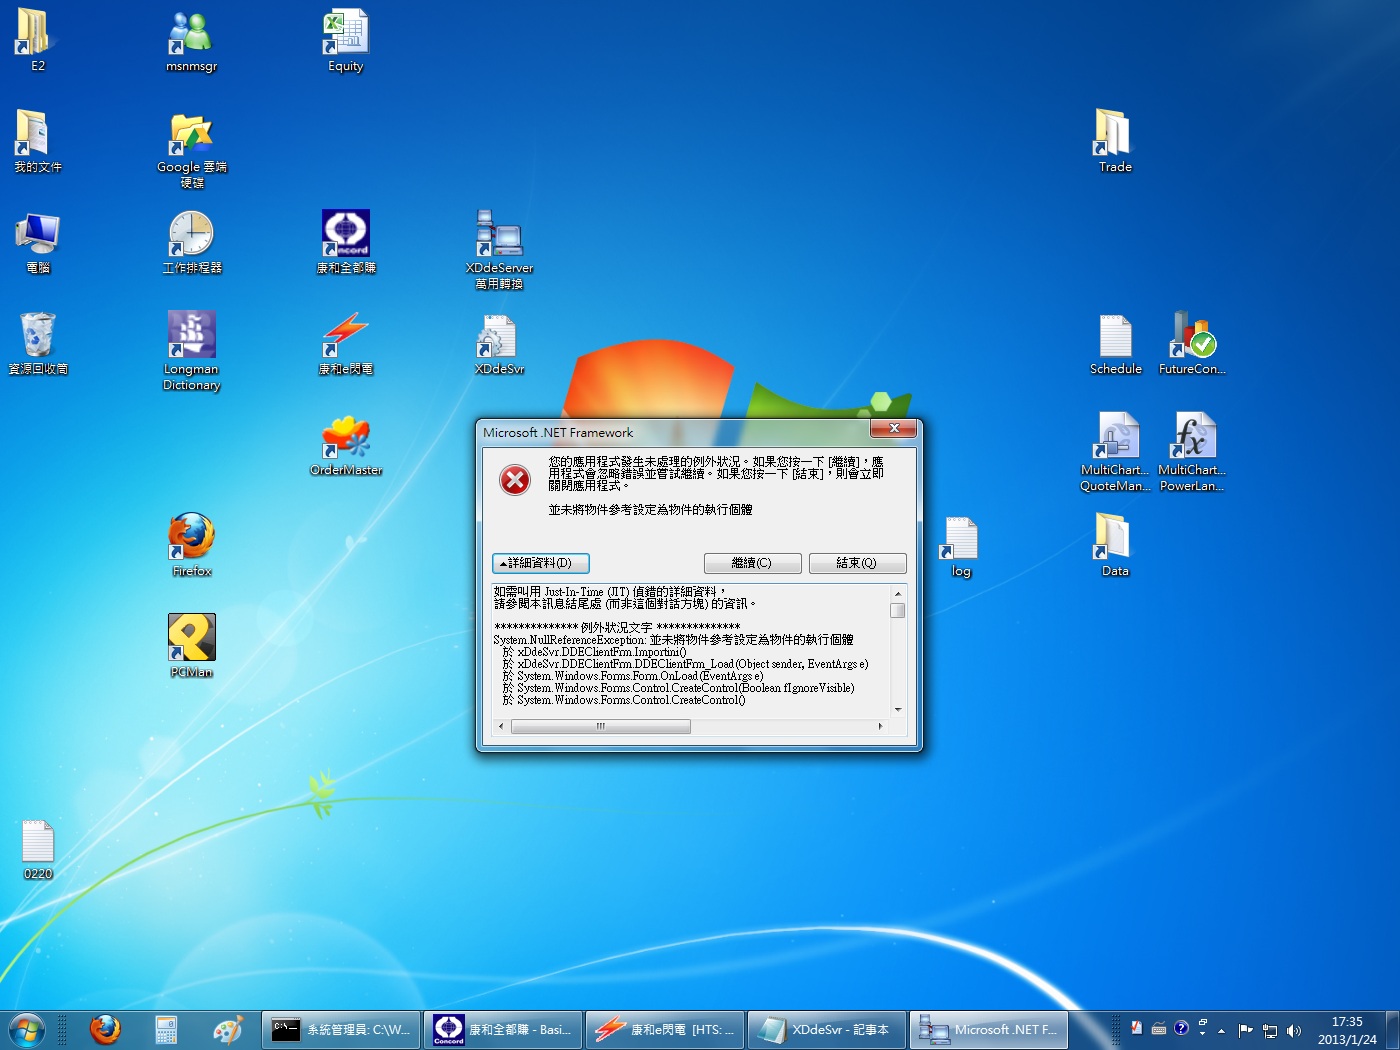The height and width of the screenshot is (1050, 1400).
Task: Switch to Microsoft .NET F... taskbar window
Action: point(989,1029)
